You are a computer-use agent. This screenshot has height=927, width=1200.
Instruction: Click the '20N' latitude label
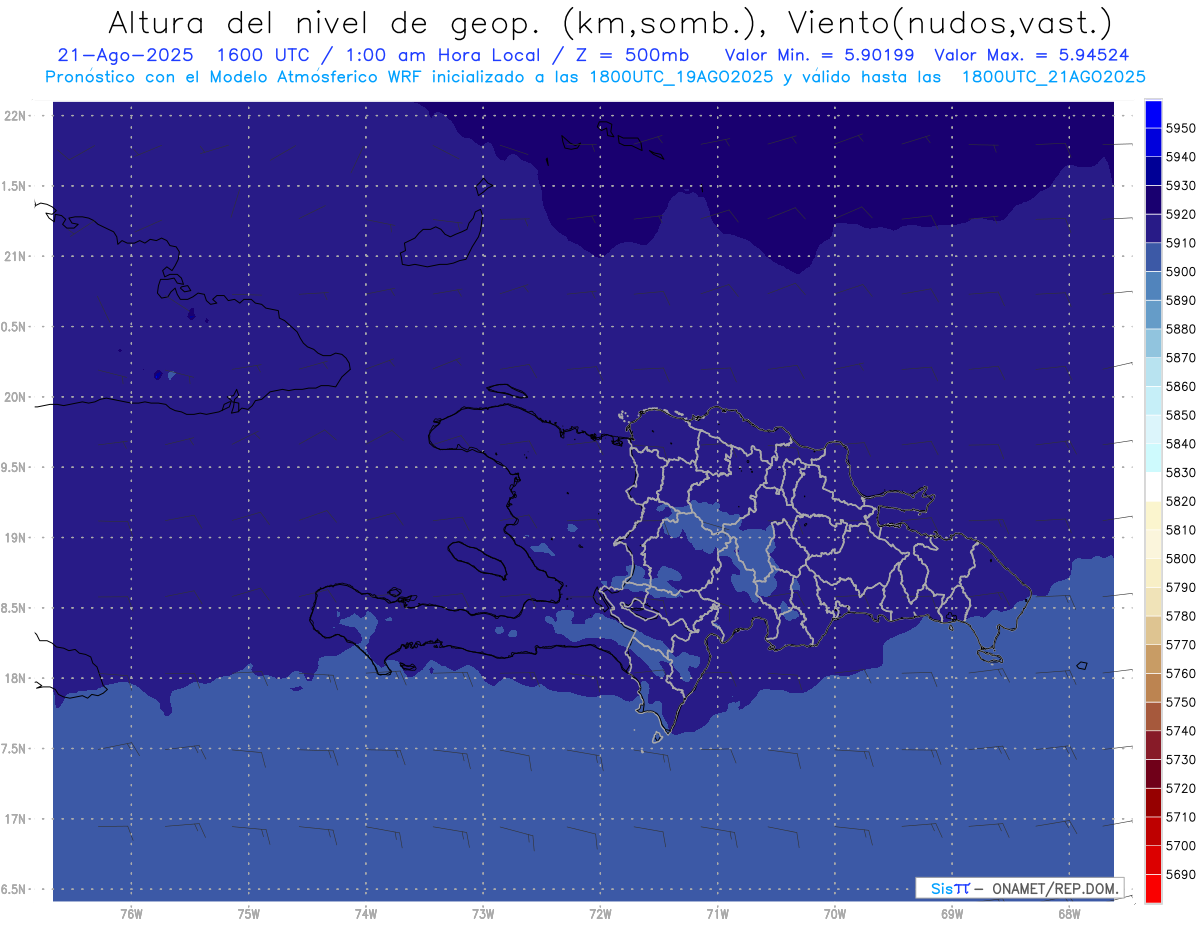coord(15,397)
